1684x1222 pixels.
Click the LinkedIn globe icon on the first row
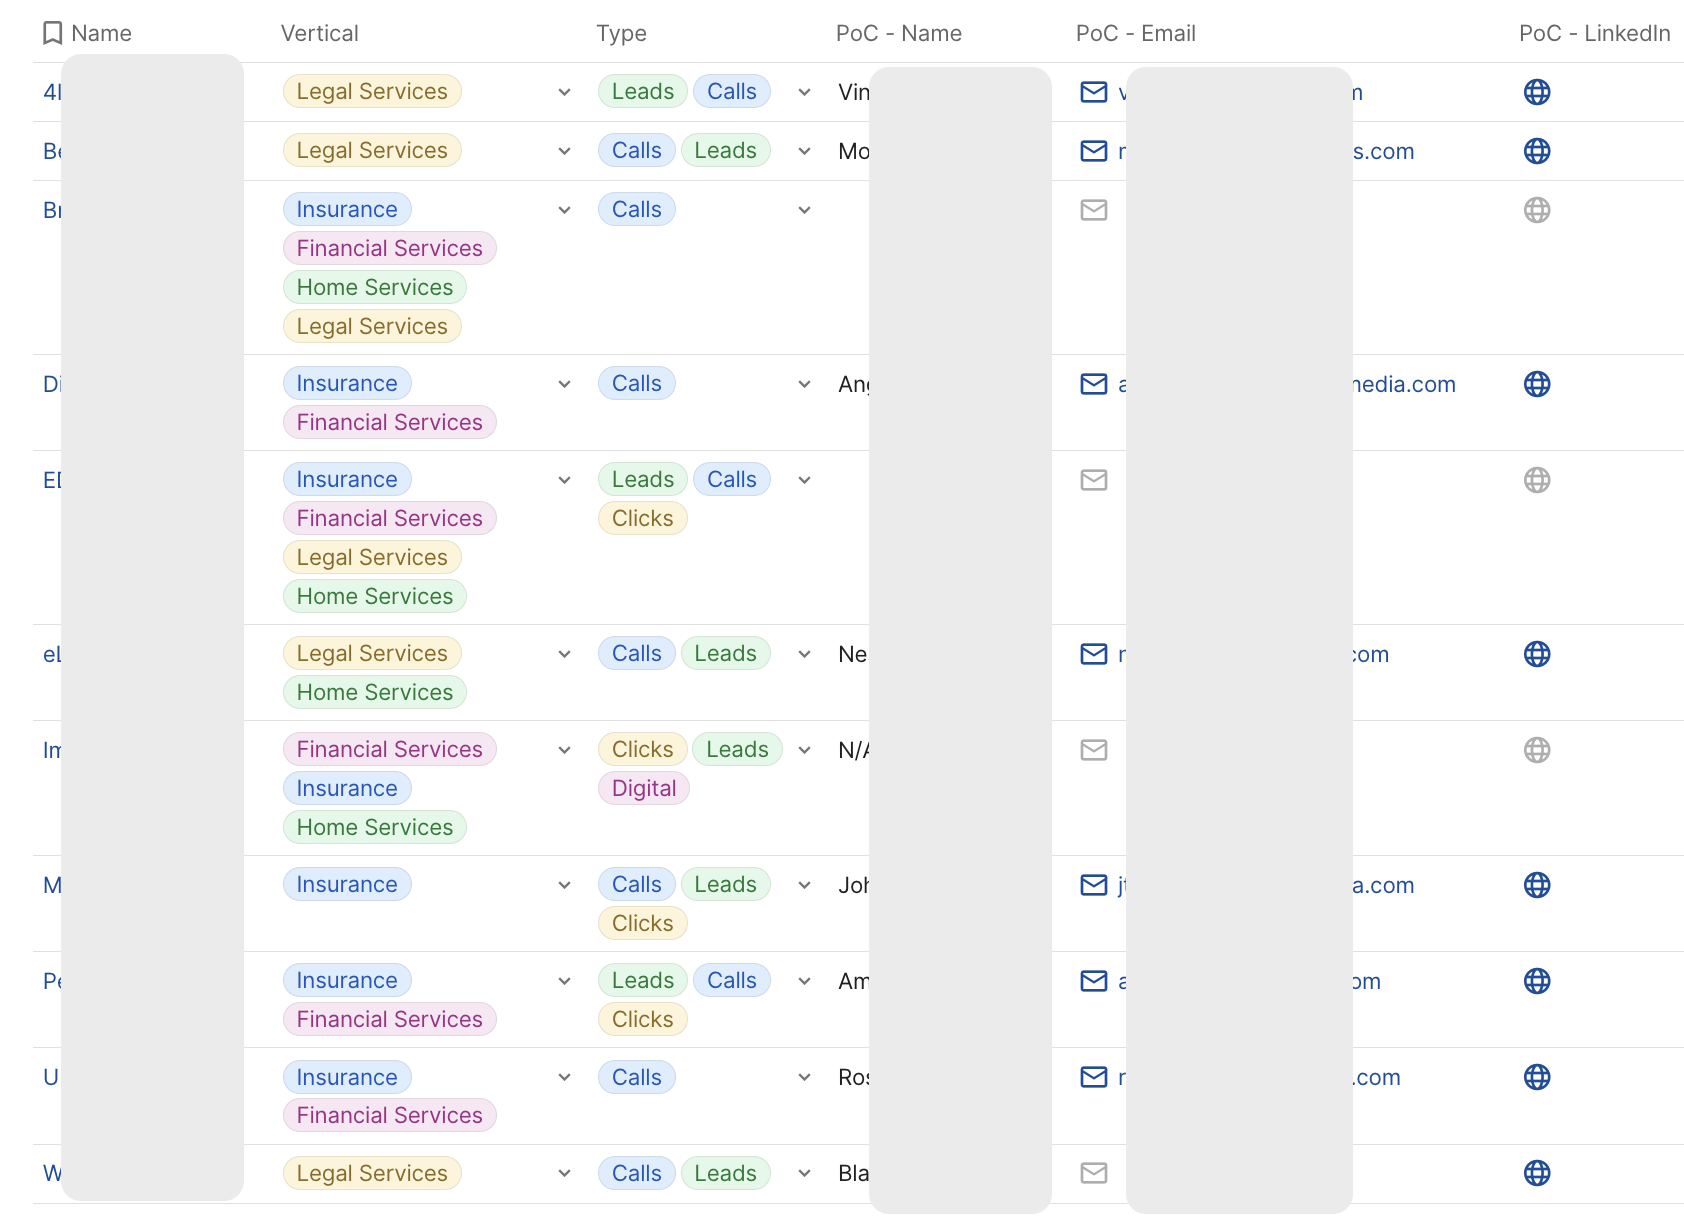[x=1537, y=91]
